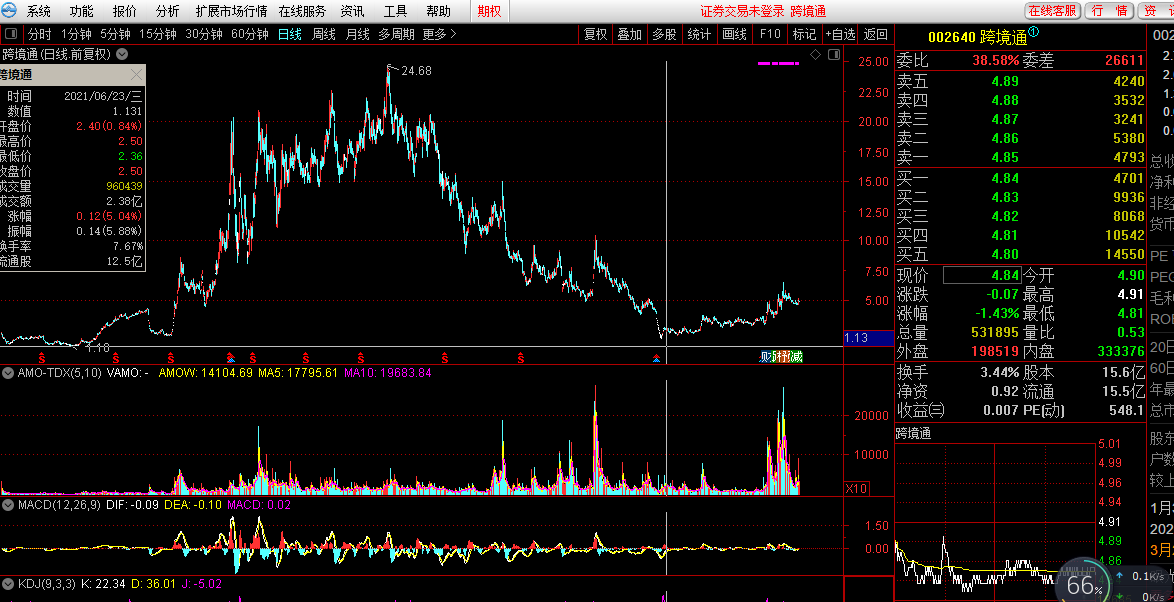This screenshot has height=602, width=1174.
Task: Click the 在线客服 button
Action: click(1053, 11)
